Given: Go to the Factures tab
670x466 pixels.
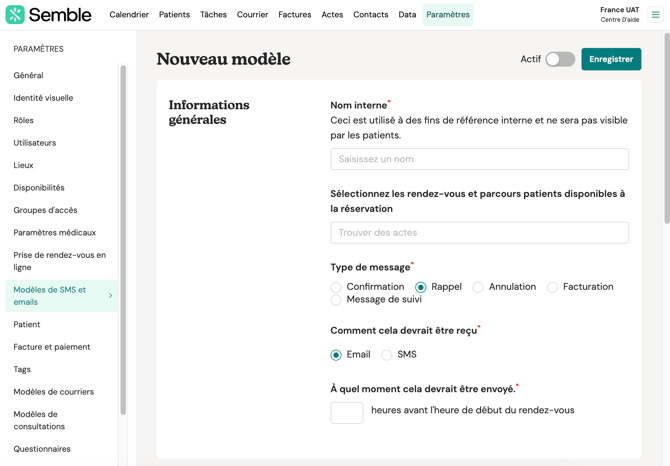Looking at the screenshot, I should click(294, 15).
